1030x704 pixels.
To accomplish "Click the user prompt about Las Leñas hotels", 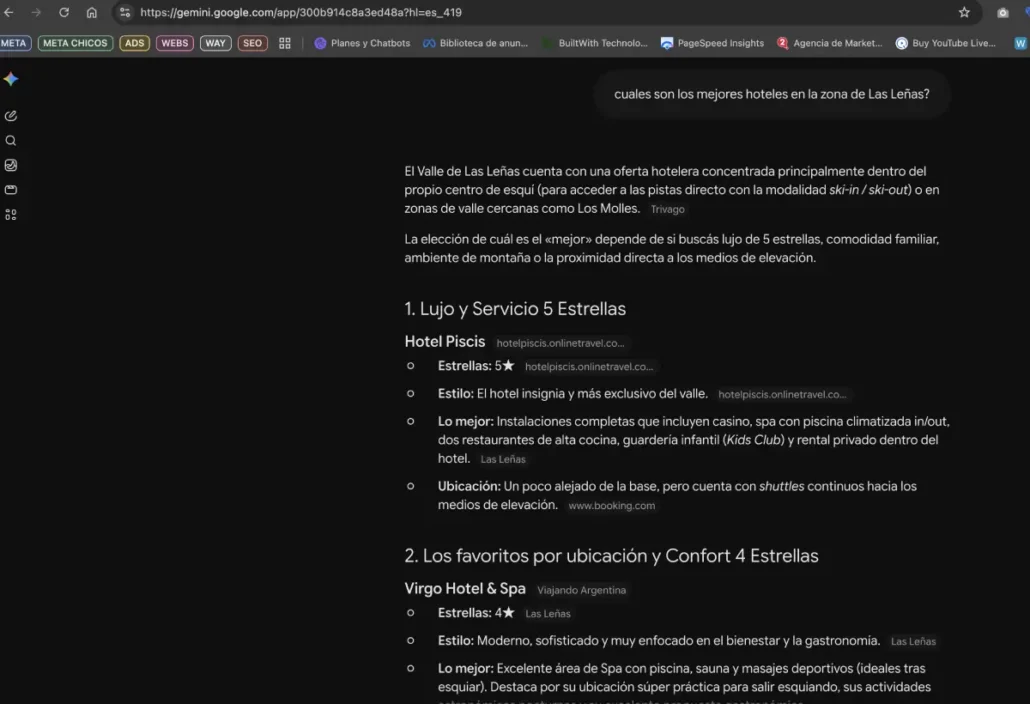I will point(772,94).
